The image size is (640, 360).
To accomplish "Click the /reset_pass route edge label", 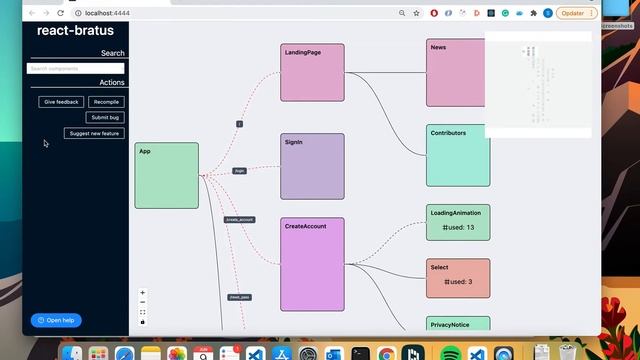I will coord(240,297).
